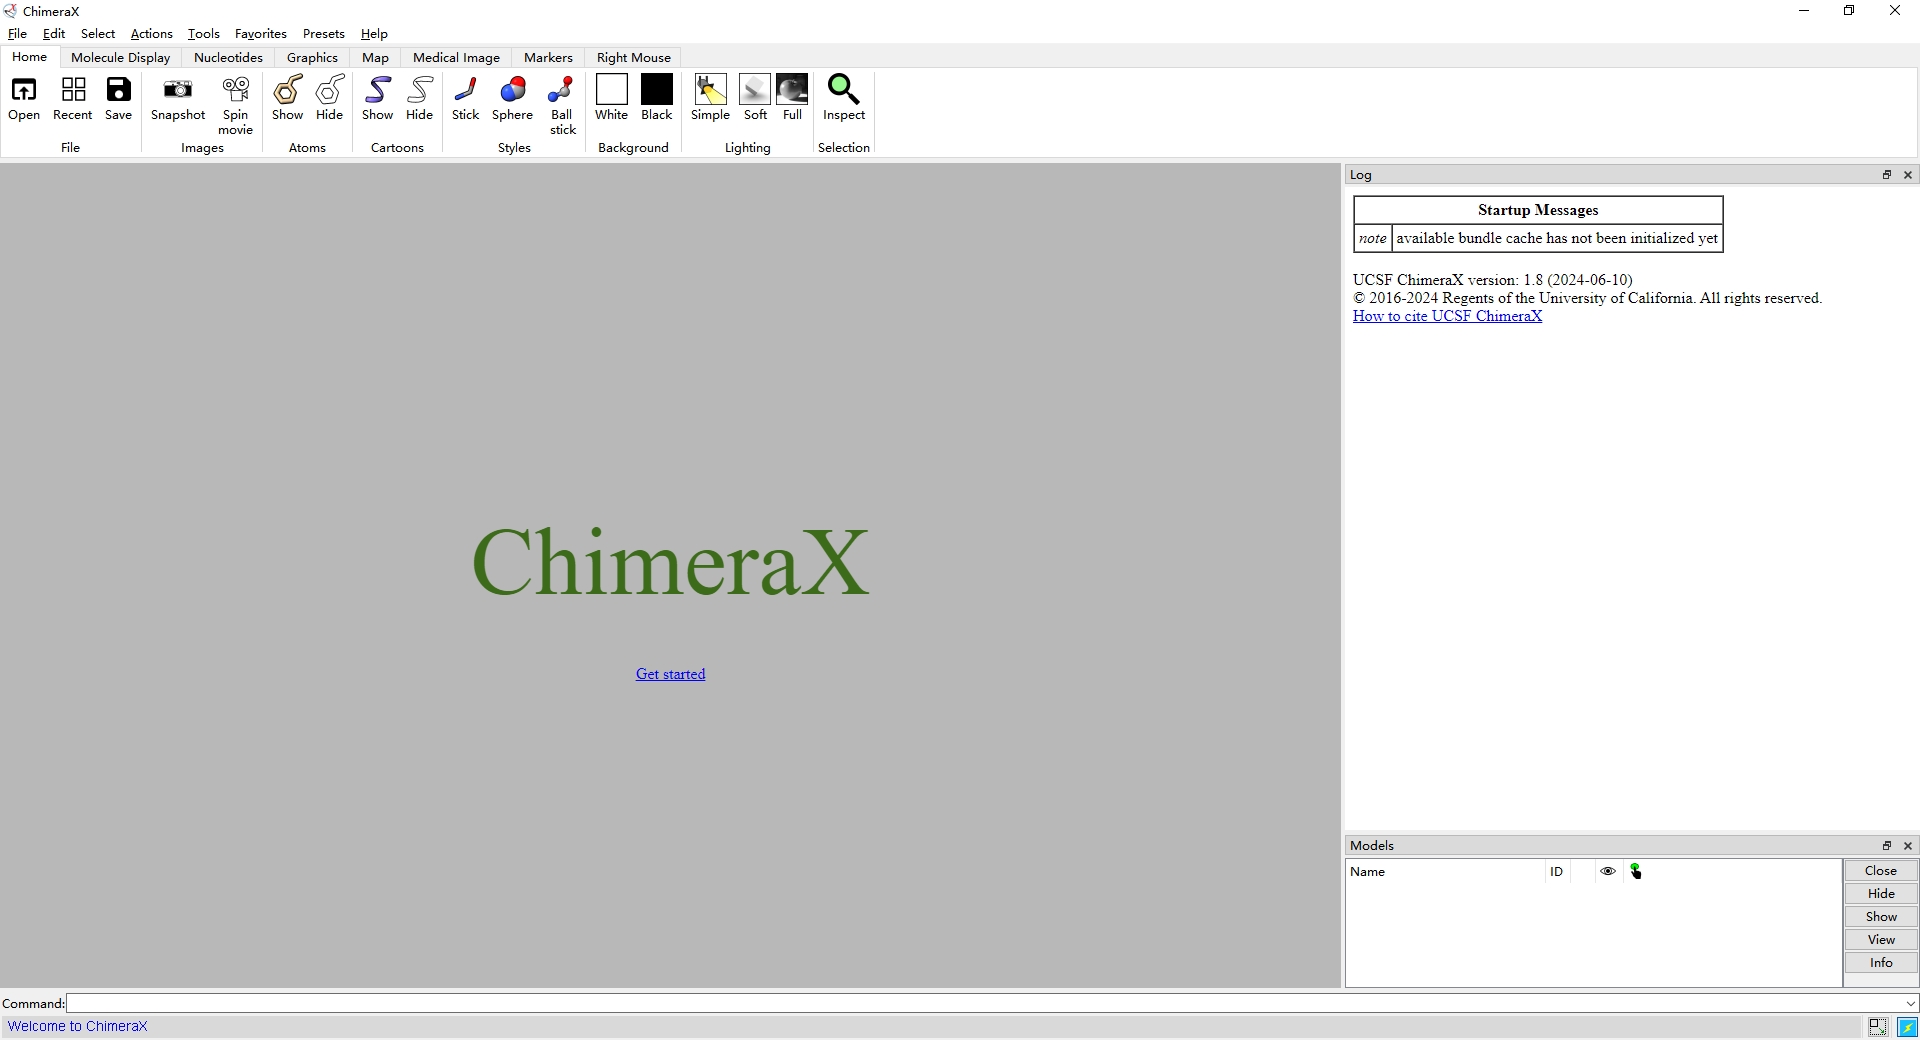1920x1040 pixels.
Task: Show atoms using Atoms Show icon
Action: pyautogui.click(x=288, y=98)
